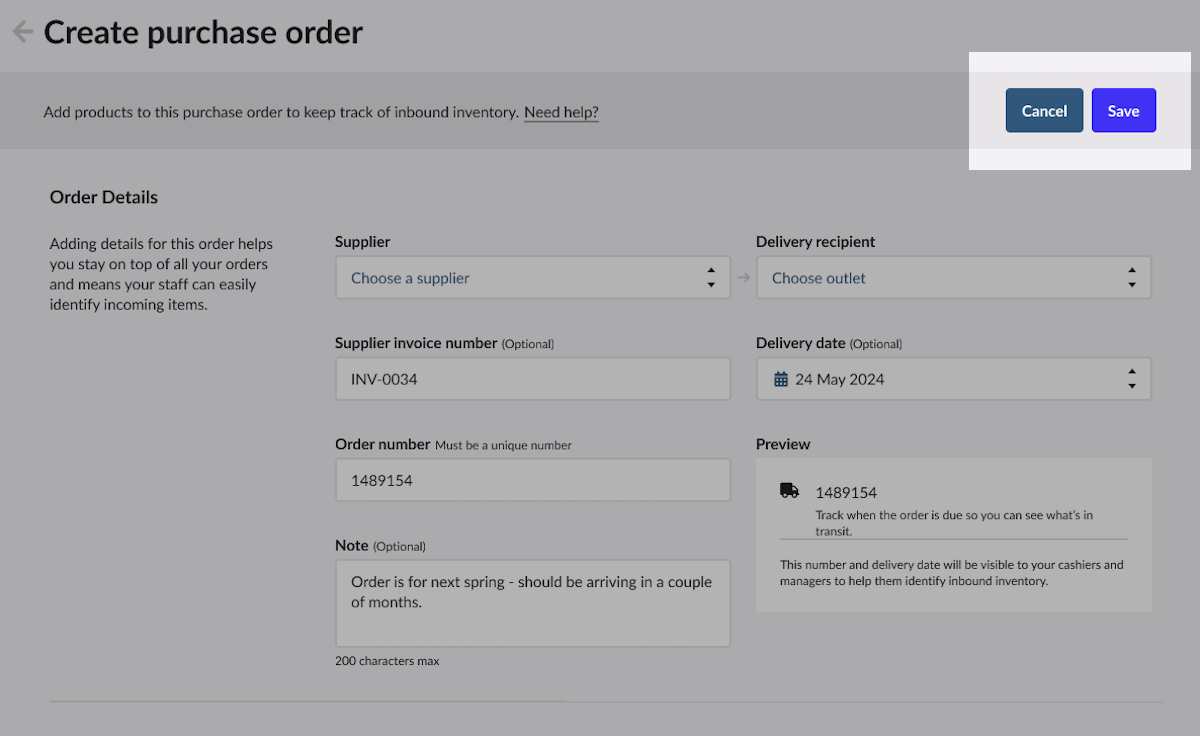Viewport: 1200px width, 736px height.
Task: Click the truck icon in the Preview panel
Action: point(789,490)
